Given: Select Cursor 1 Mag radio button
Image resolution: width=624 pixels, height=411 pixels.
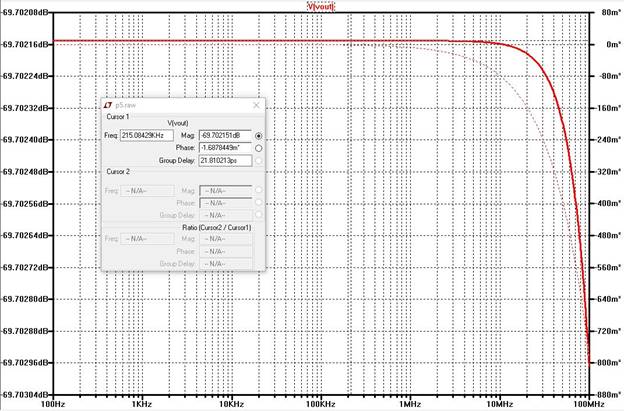Looking at the screenshot, I should (259, 136).
